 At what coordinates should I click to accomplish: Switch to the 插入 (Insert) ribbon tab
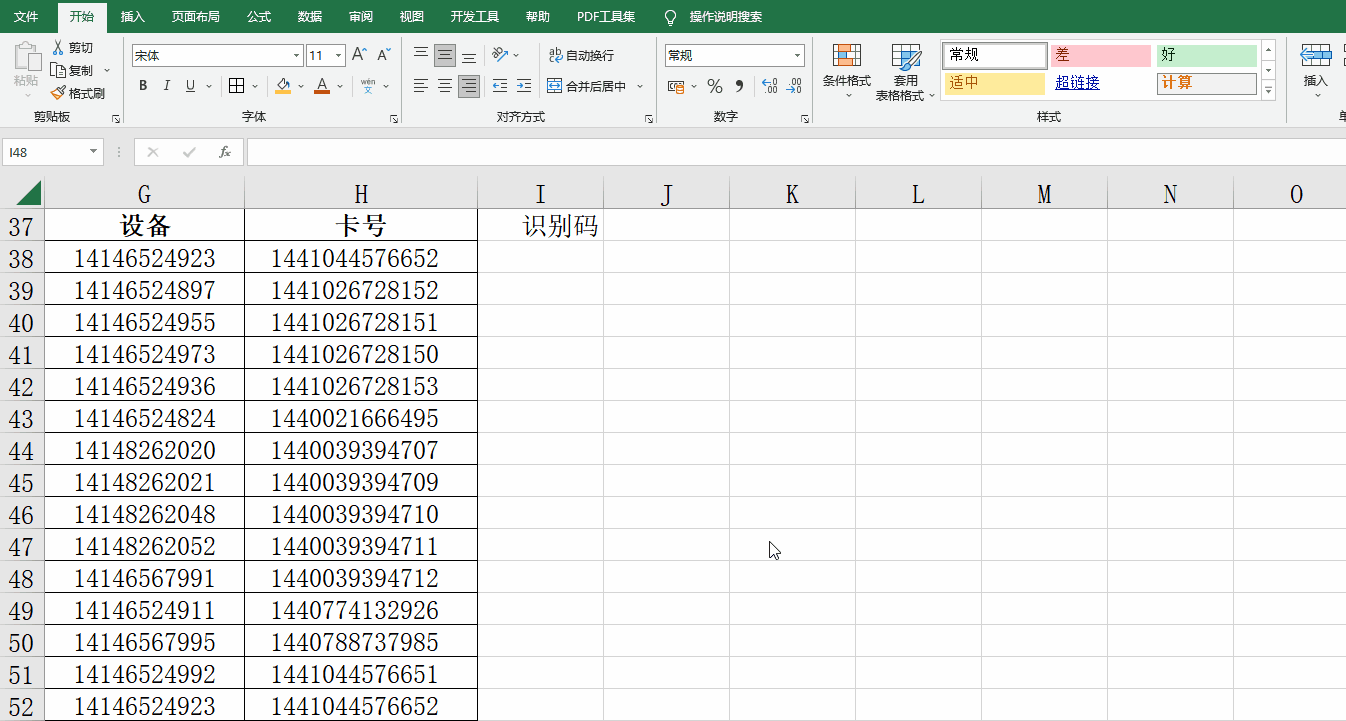click(x=132, y=17)
